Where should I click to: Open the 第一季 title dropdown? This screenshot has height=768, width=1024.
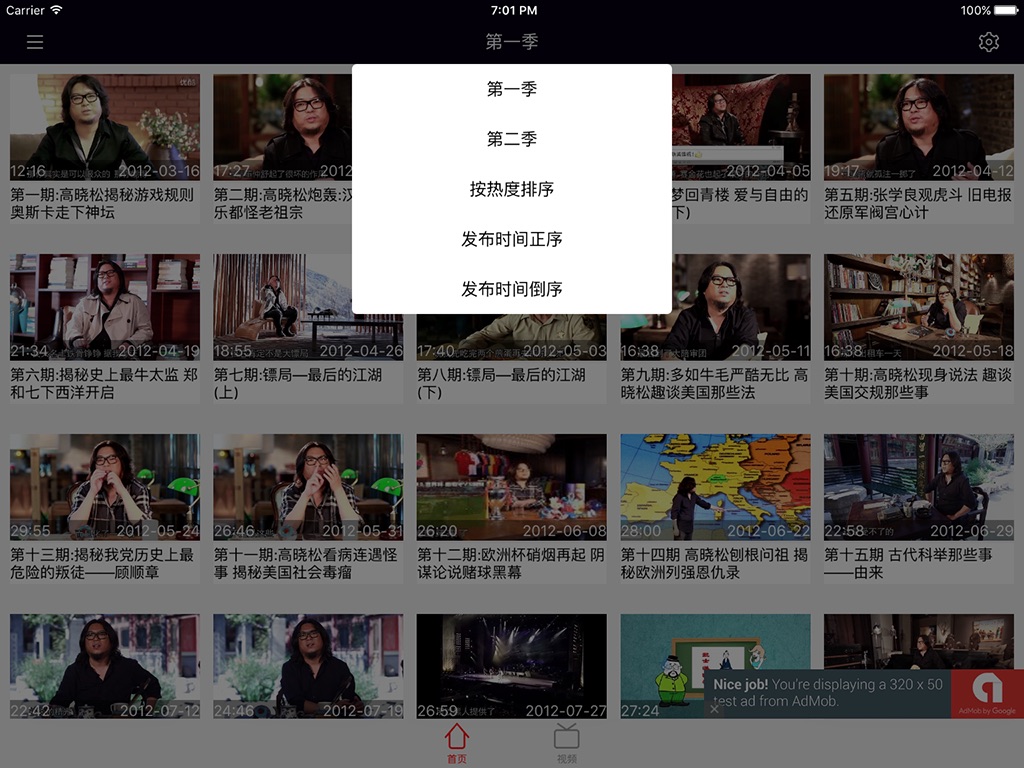point(511,42)
